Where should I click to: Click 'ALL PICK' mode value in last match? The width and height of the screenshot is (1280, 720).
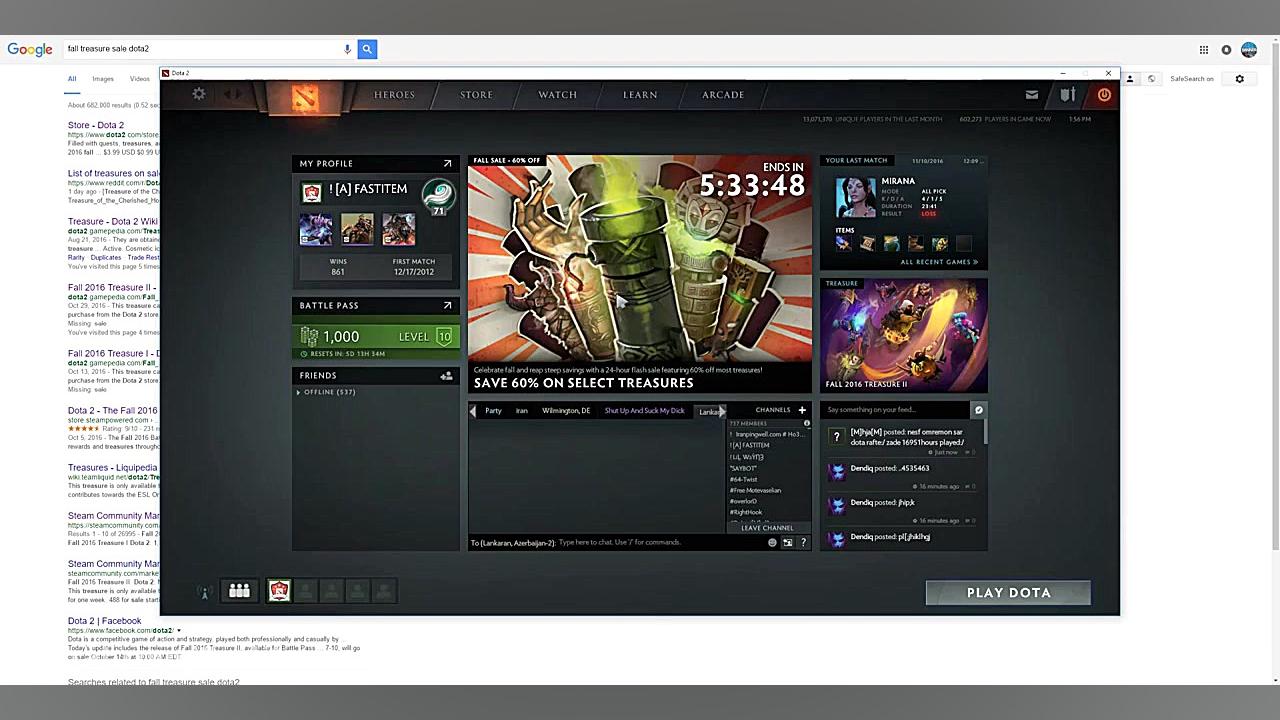click(934, 192)
